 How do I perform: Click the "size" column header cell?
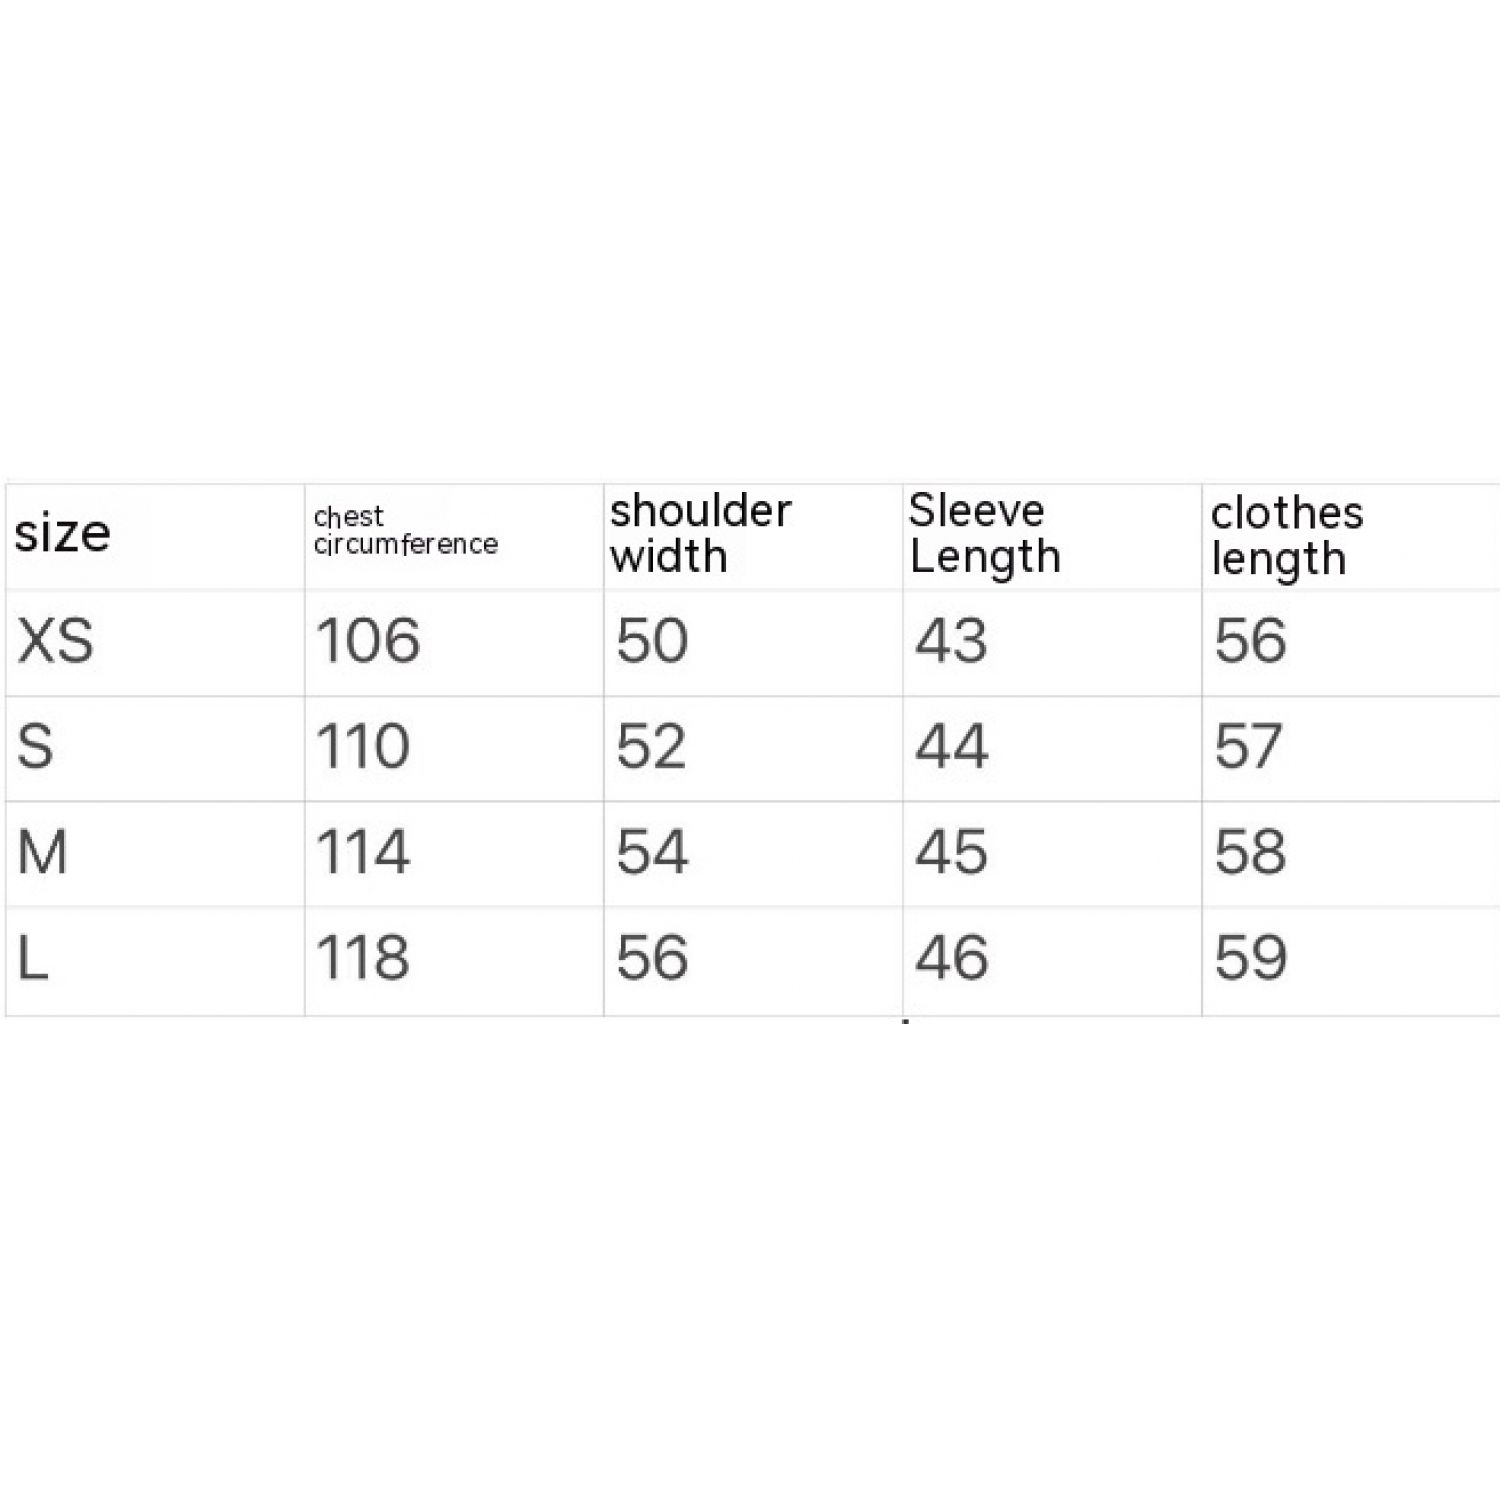(x=62, y=534)
